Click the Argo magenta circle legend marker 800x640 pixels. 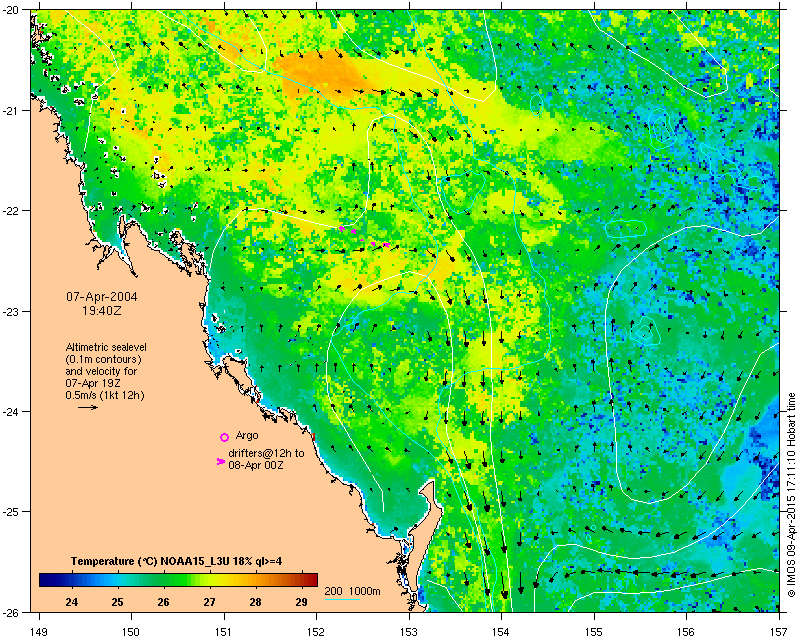[x=224, y=437]
